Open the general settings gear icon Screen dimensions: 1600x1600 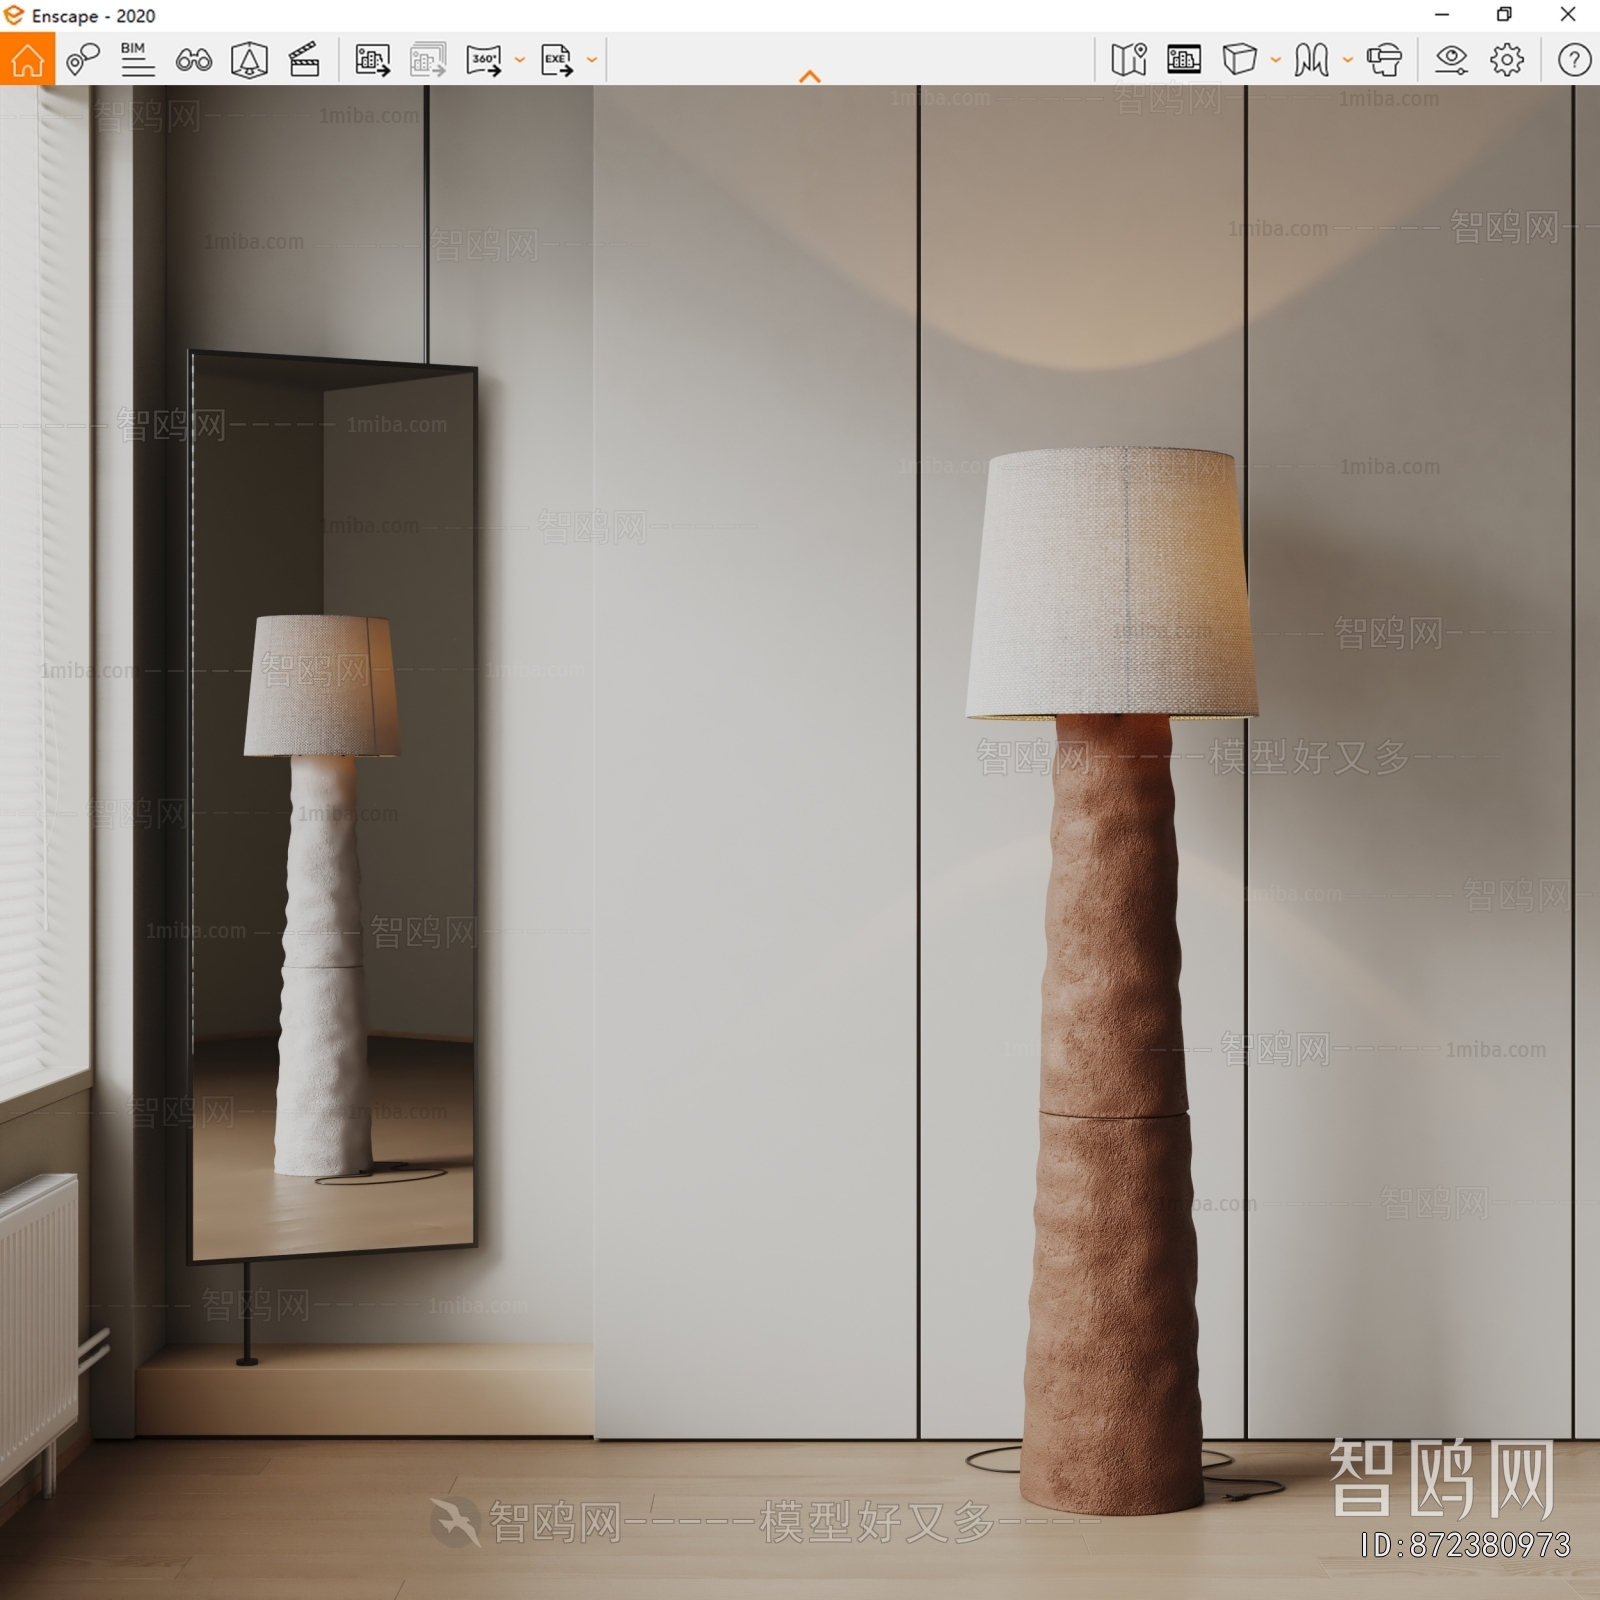[1507, 60]
